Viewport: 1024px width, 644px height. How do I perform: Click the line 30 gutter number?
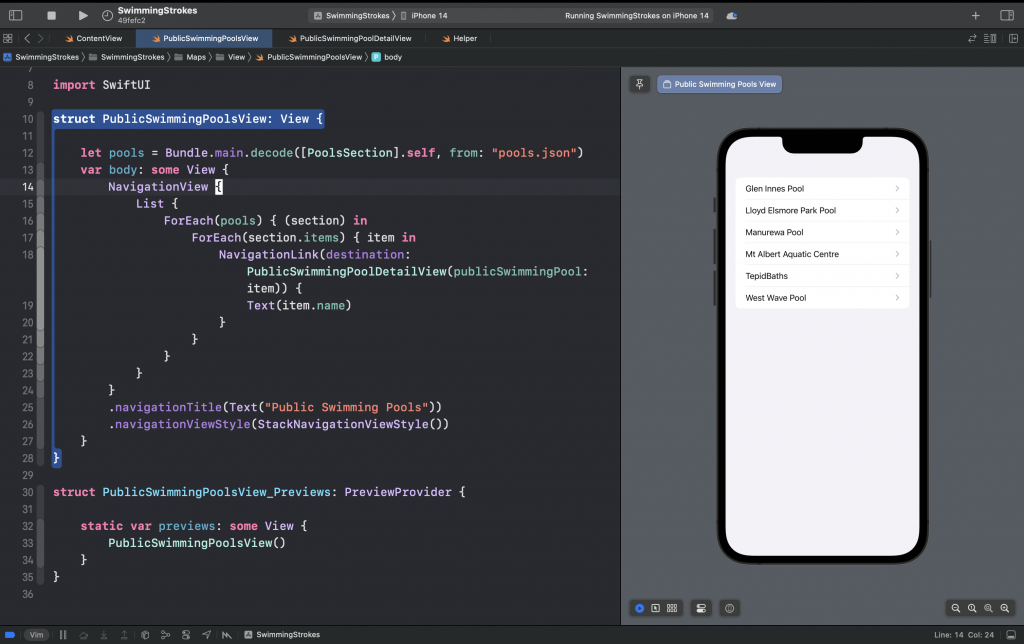pyautogui.click(x=27, y=492)
